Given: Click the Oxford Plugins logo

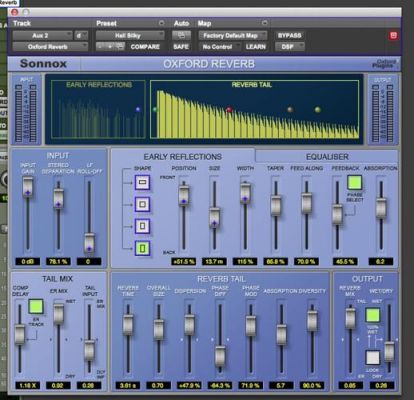Looking at the screenshot, I should pyautogui.click(x=385, y=64).
